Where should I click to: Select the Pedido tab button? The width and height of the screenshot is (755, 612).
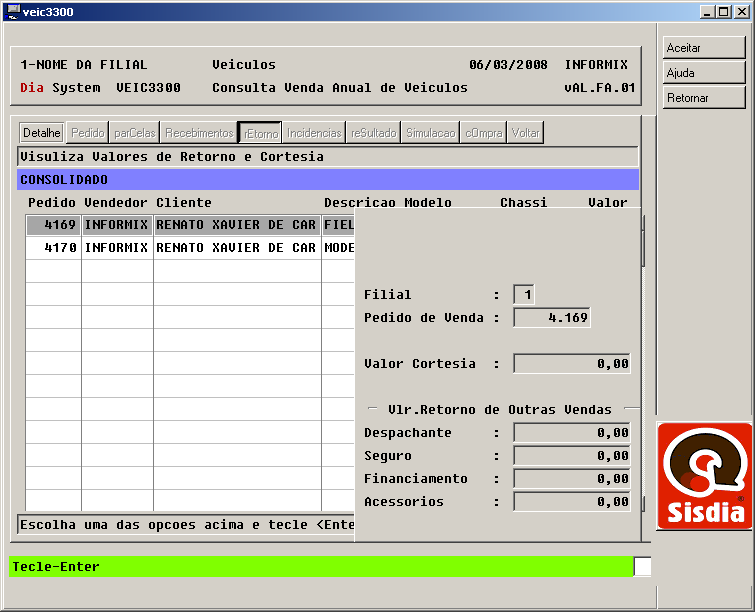(88, 132)
